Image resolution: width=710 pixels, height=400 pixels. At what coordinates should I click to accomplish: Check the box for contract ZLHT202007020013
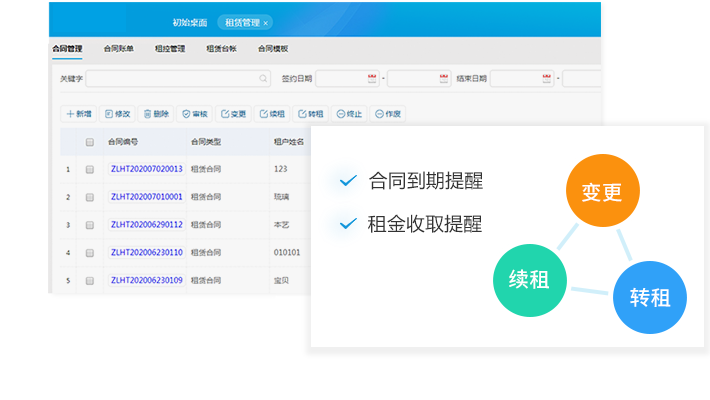click(x=89, y=170)
